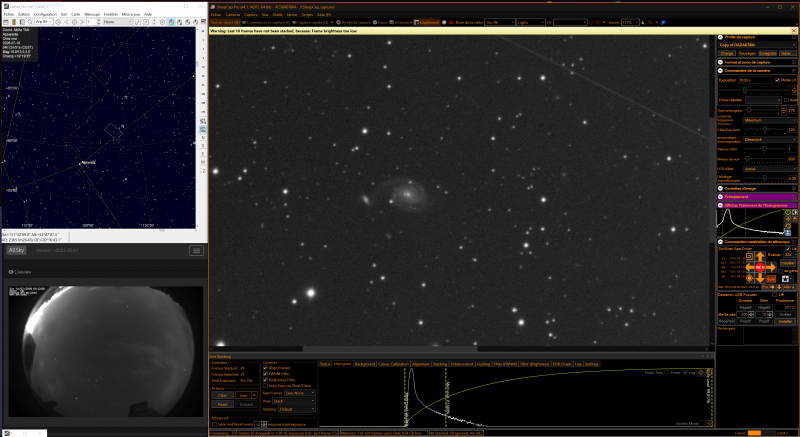Viewport: 800px width, 437px height.
Task: Click Capture rapide in the toolbar
Action: tap(310, 22)
